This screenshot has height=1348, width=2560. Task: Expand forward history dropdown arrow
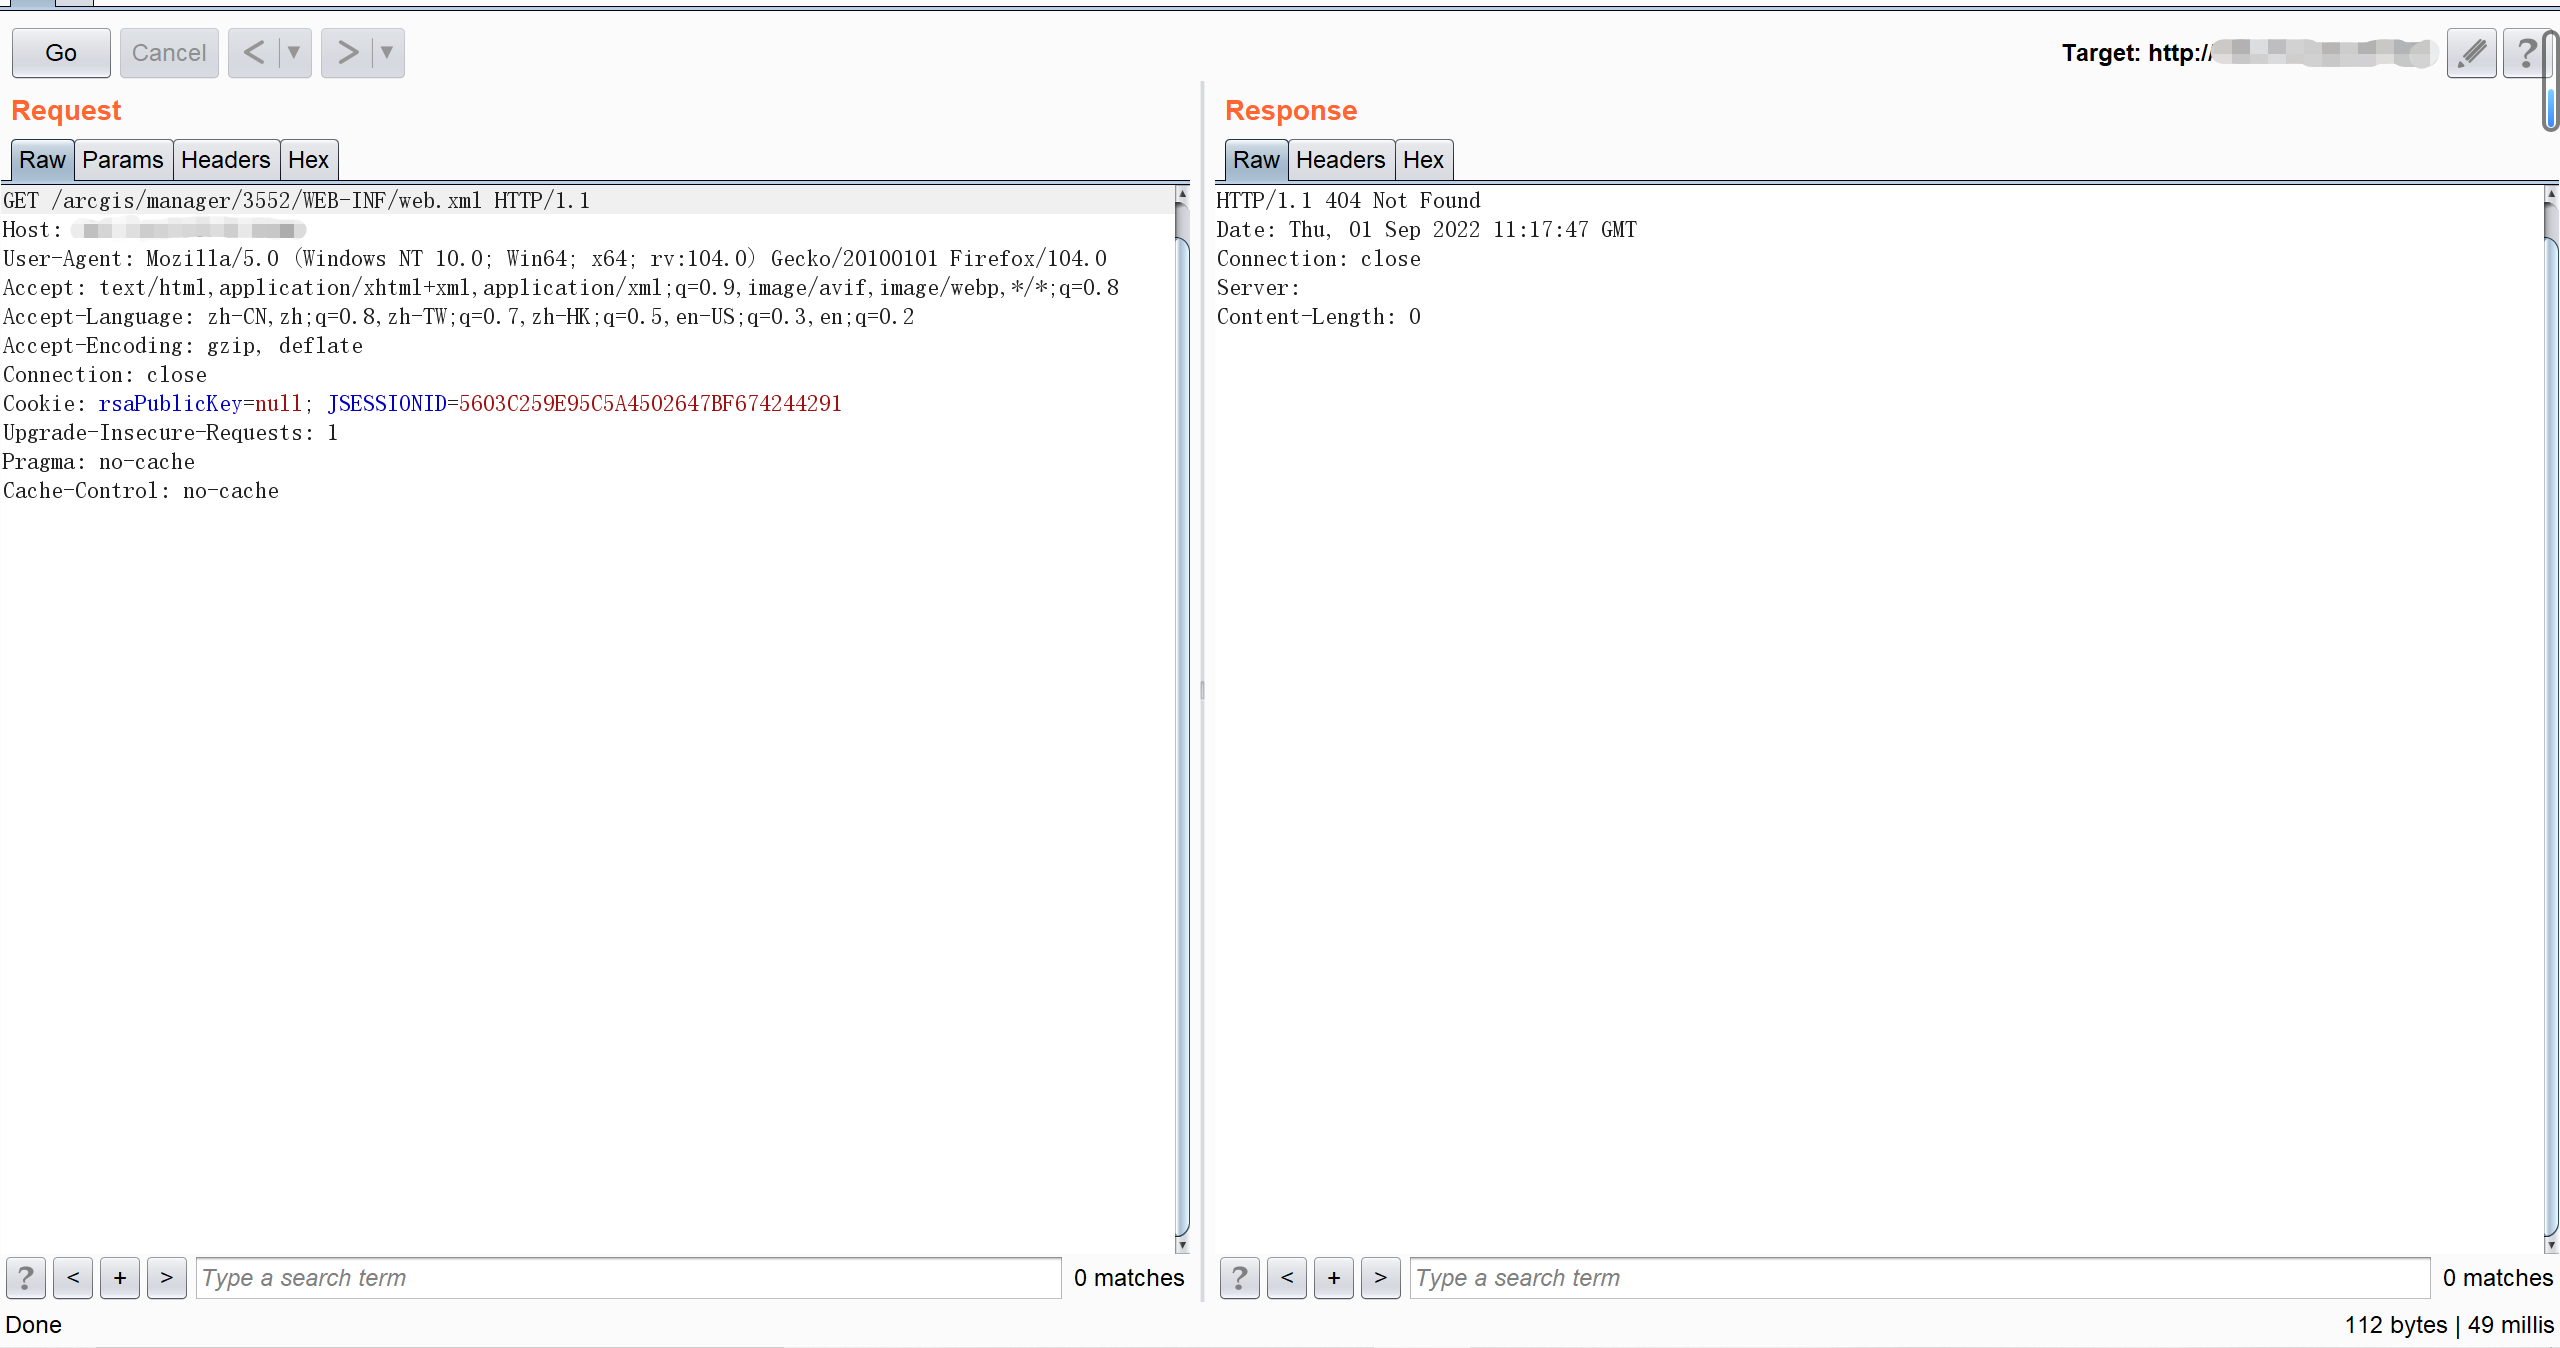[387, 53]
